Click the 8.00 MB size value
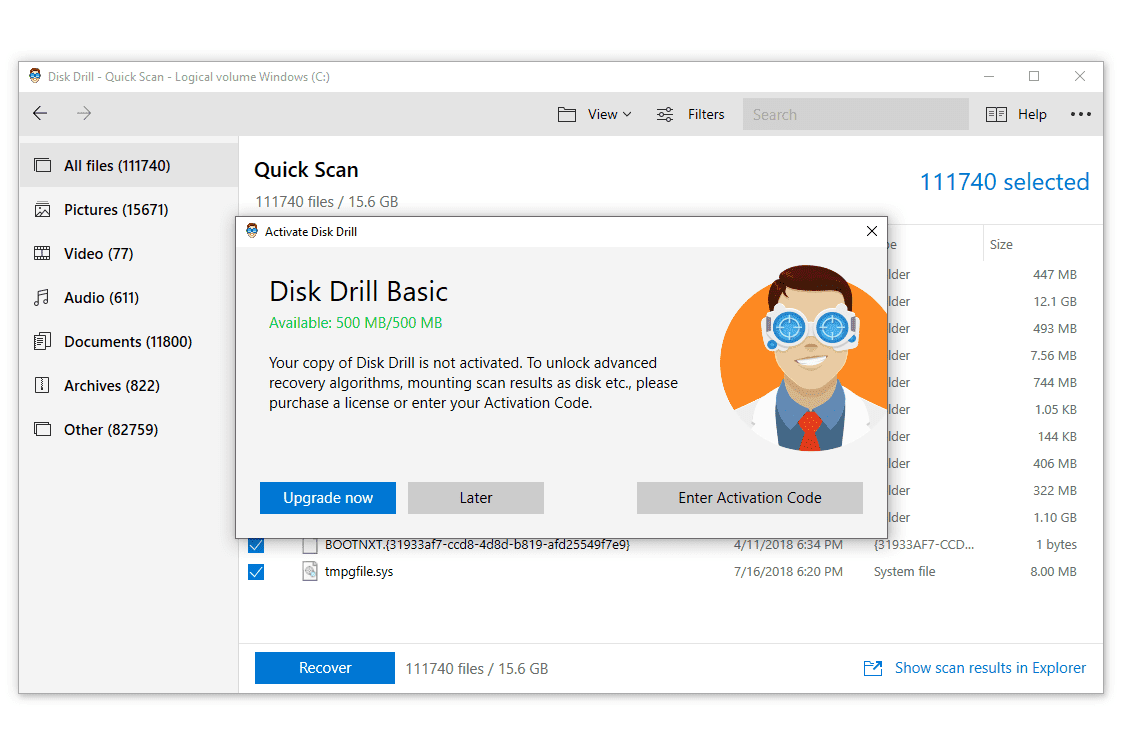 coord(1054,571)
